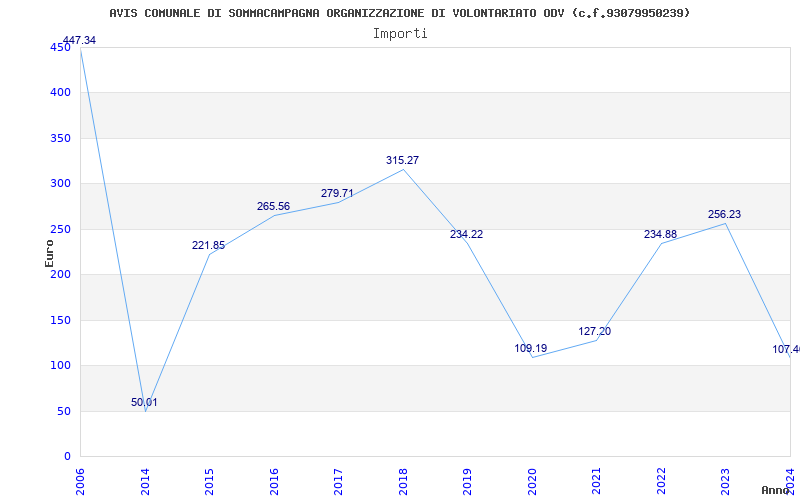Select the 300 y-axis tick label

61,184
